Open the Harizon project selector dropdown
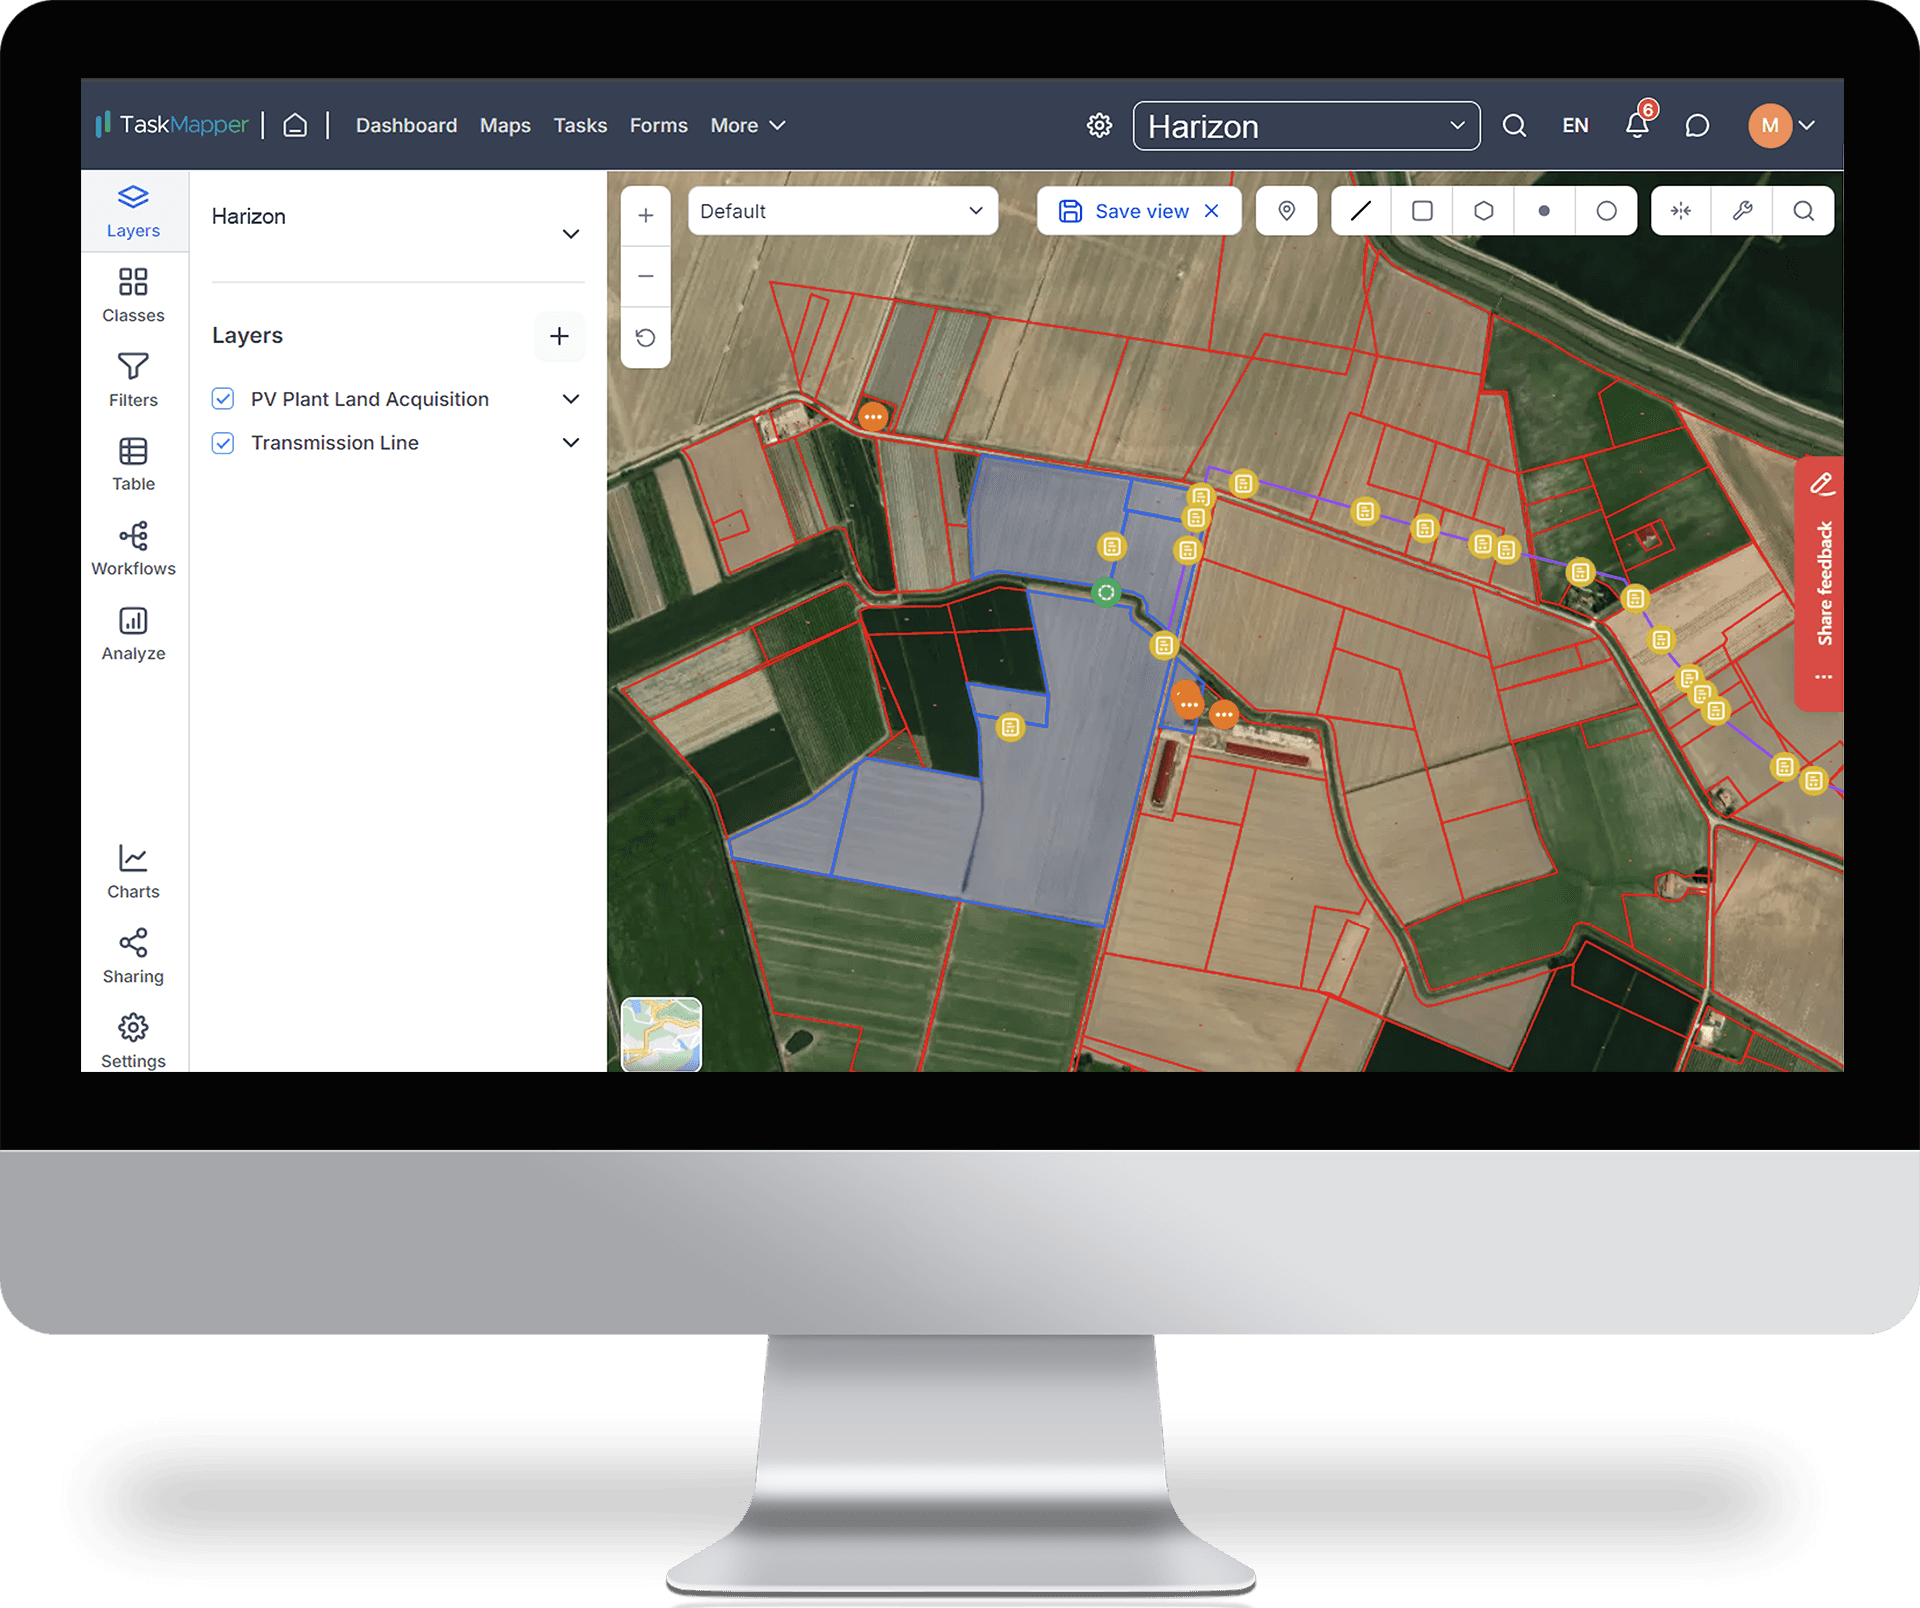Screen dimensions: 1920x1608 [x=1306, y=126]
